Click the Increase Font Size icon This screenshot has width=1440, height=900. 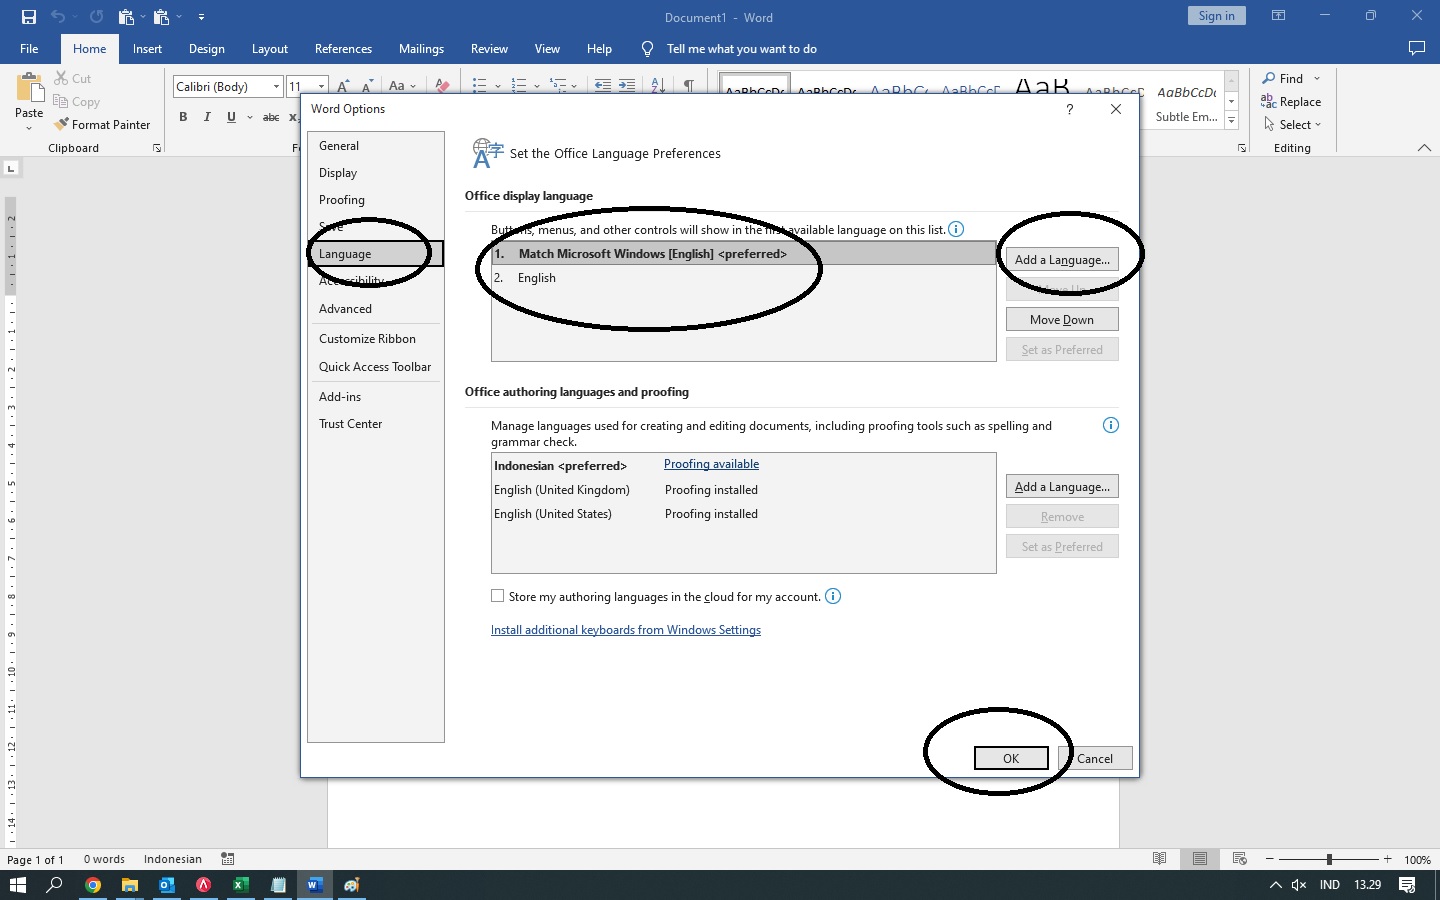click(x=343, y=86)
